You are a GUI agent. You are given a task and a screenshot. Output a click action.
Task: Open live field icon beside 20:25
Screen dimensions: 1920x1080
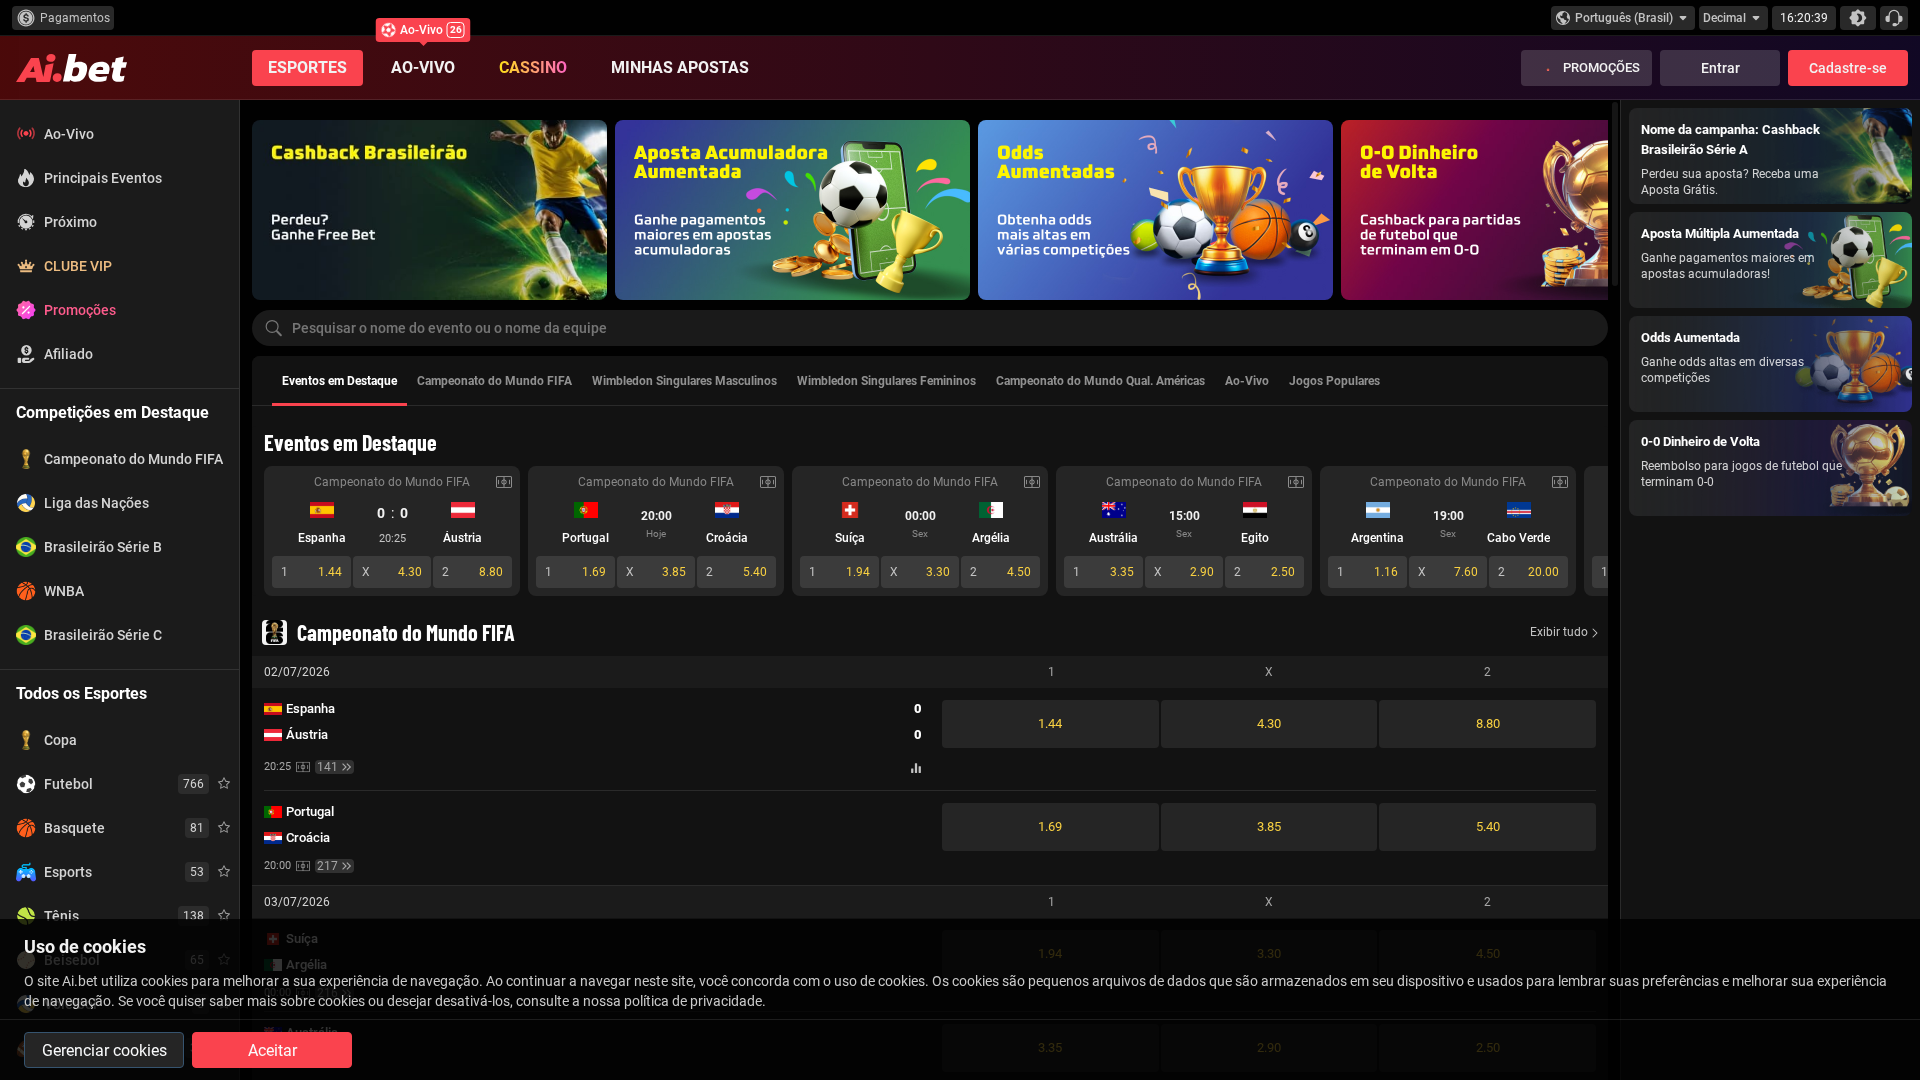[303, 767]
